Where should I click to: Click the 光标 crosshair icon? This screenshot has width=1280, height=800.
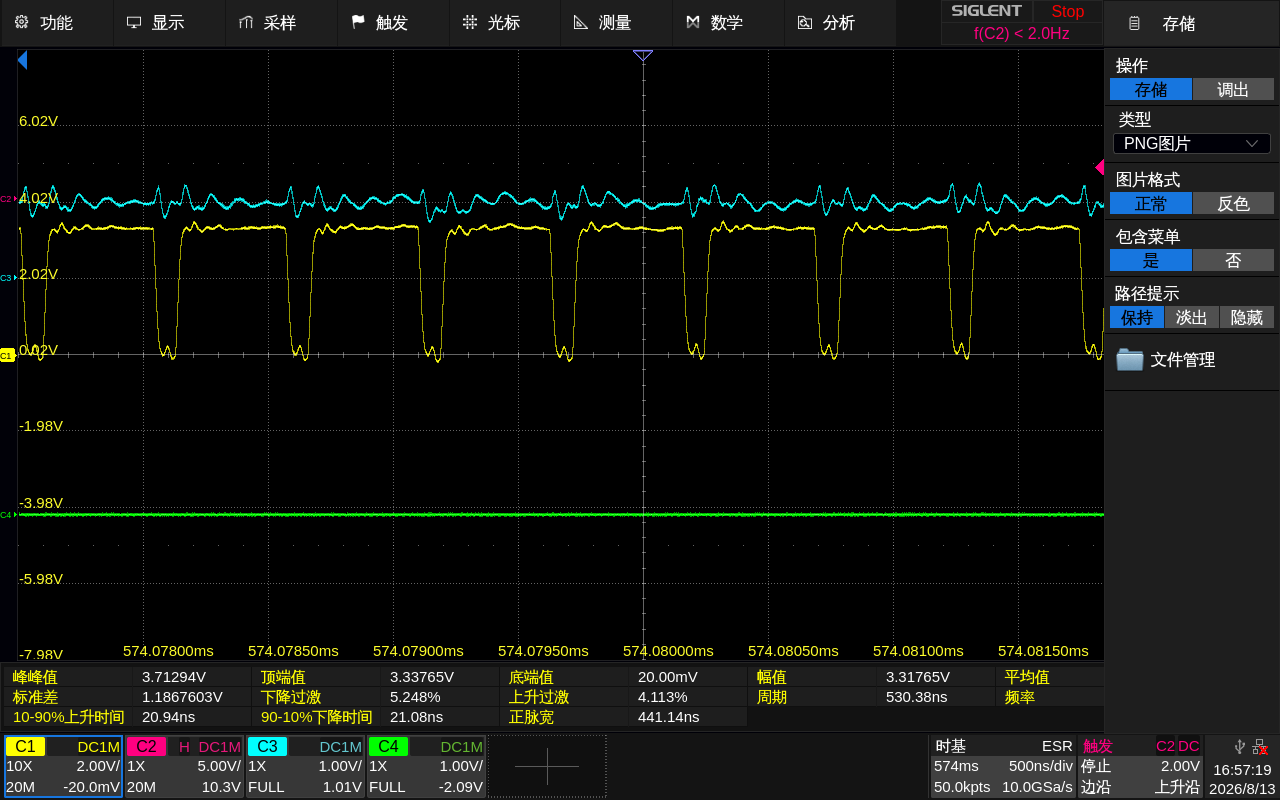coord(469,22)
